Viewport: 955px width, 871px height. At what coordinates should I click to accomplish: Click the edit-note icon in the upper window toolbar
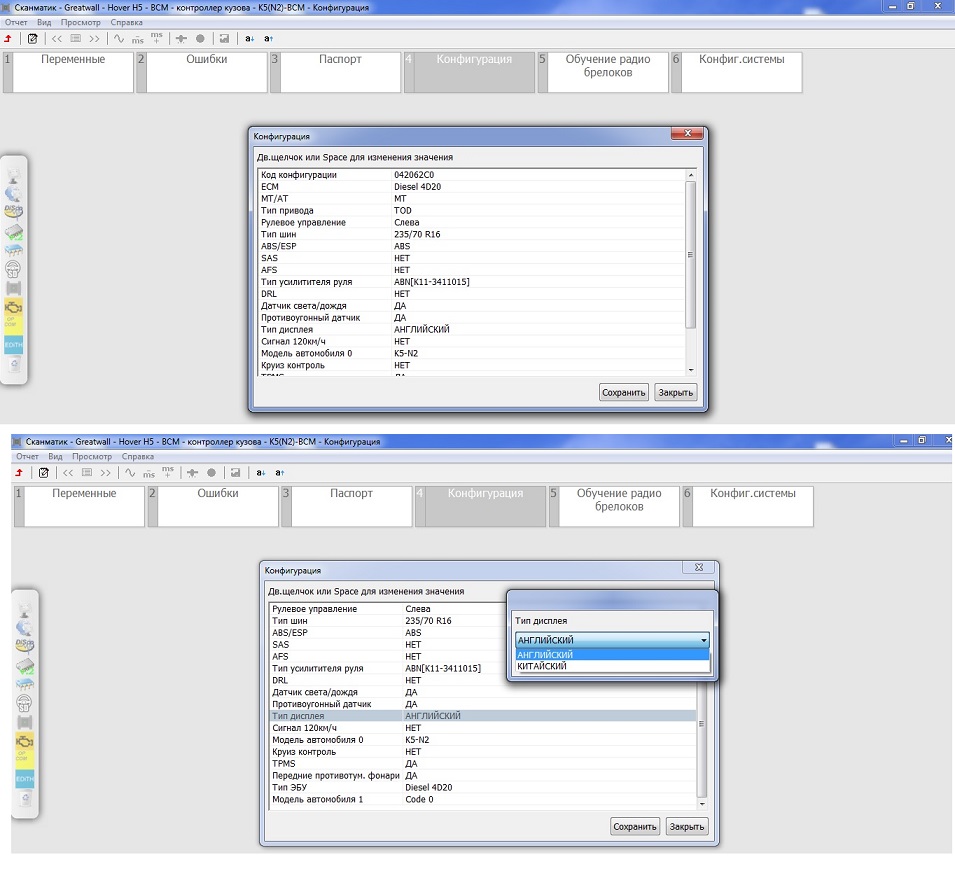click(x=32, y=38)
